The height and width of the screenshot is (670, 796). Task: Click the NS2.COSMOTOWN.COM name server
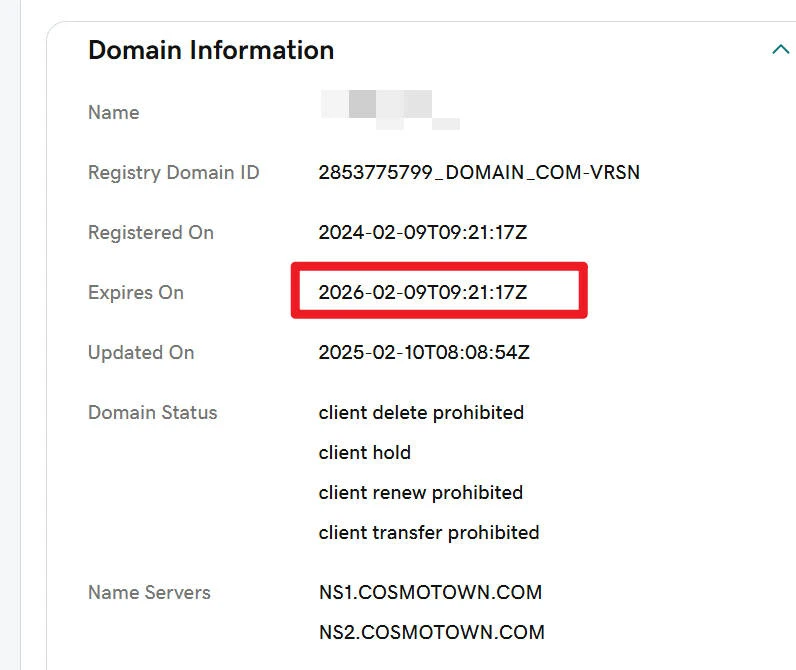(x=431, y=633)
